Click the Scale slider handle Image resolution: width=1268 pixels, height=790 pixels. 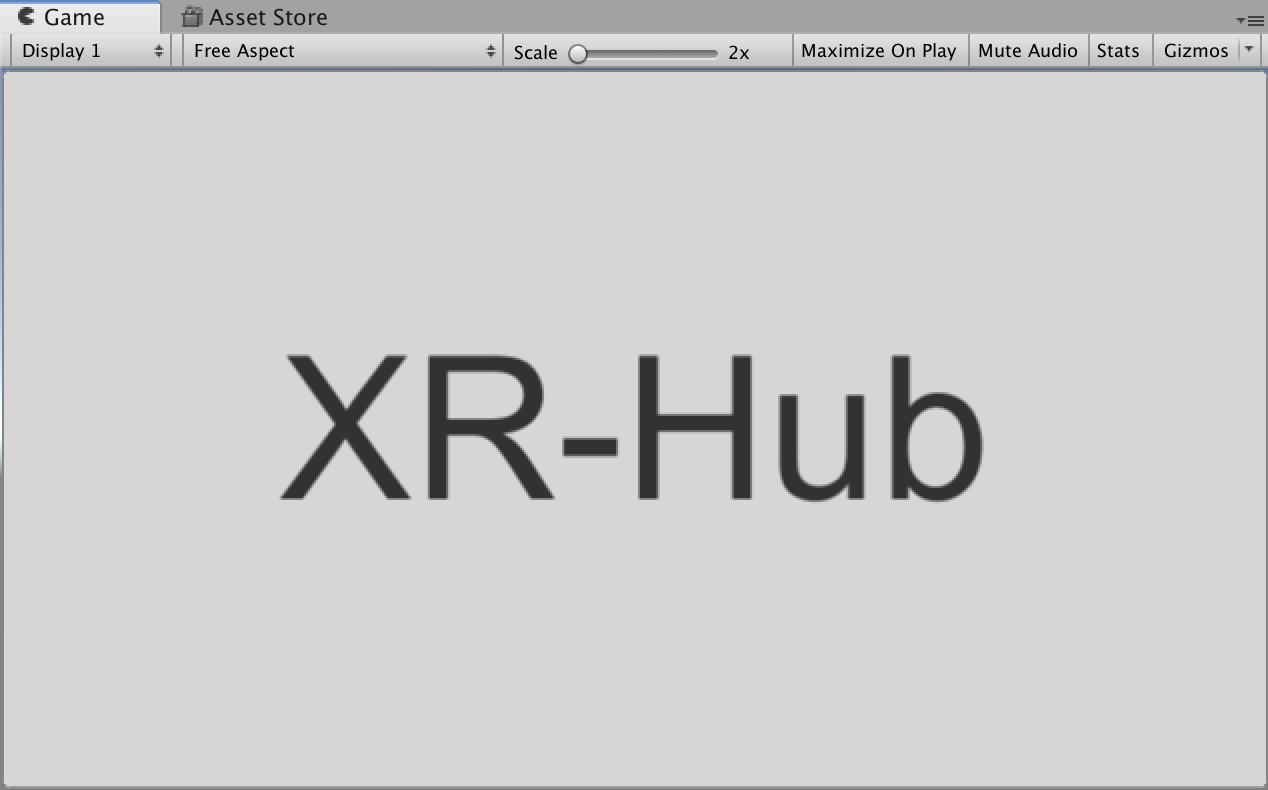click(x=578, y=53)
